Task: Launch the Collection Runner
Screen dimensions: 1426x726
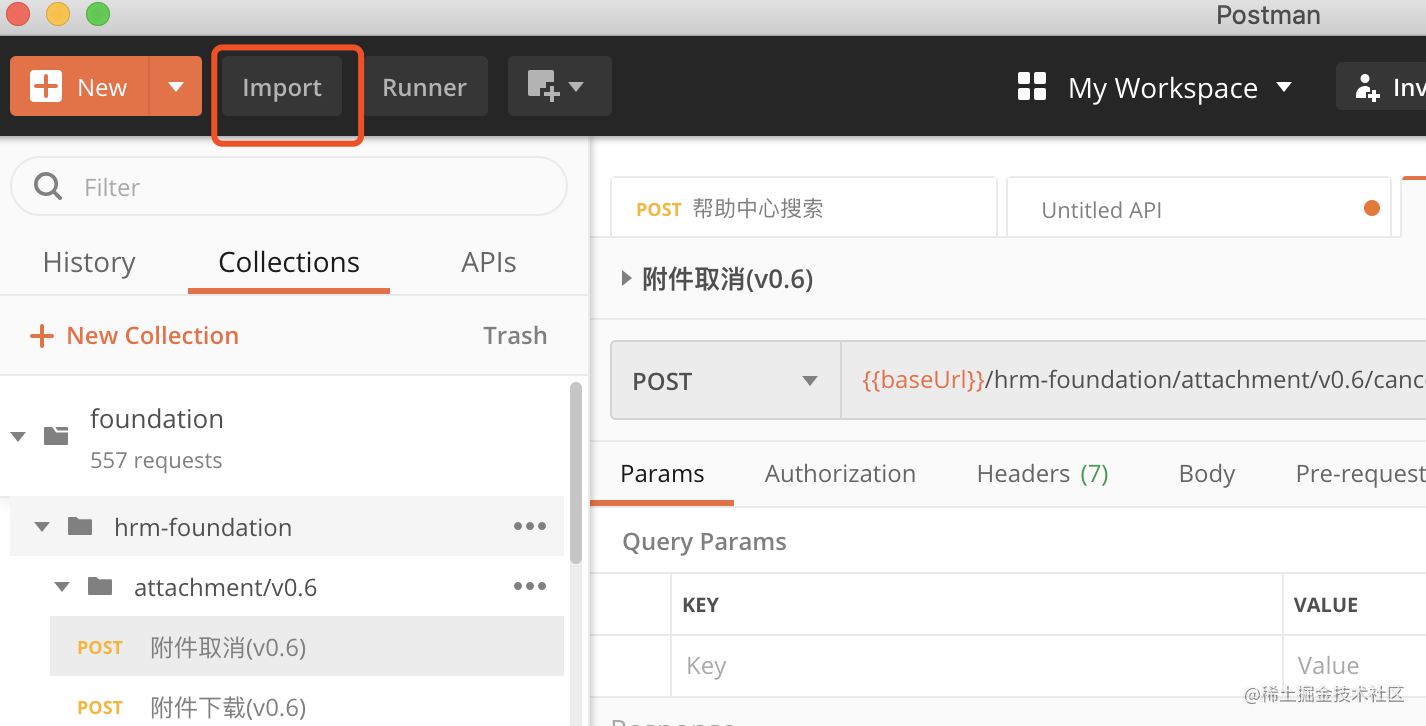Action: pyautogui.click(x=424, y=86)
